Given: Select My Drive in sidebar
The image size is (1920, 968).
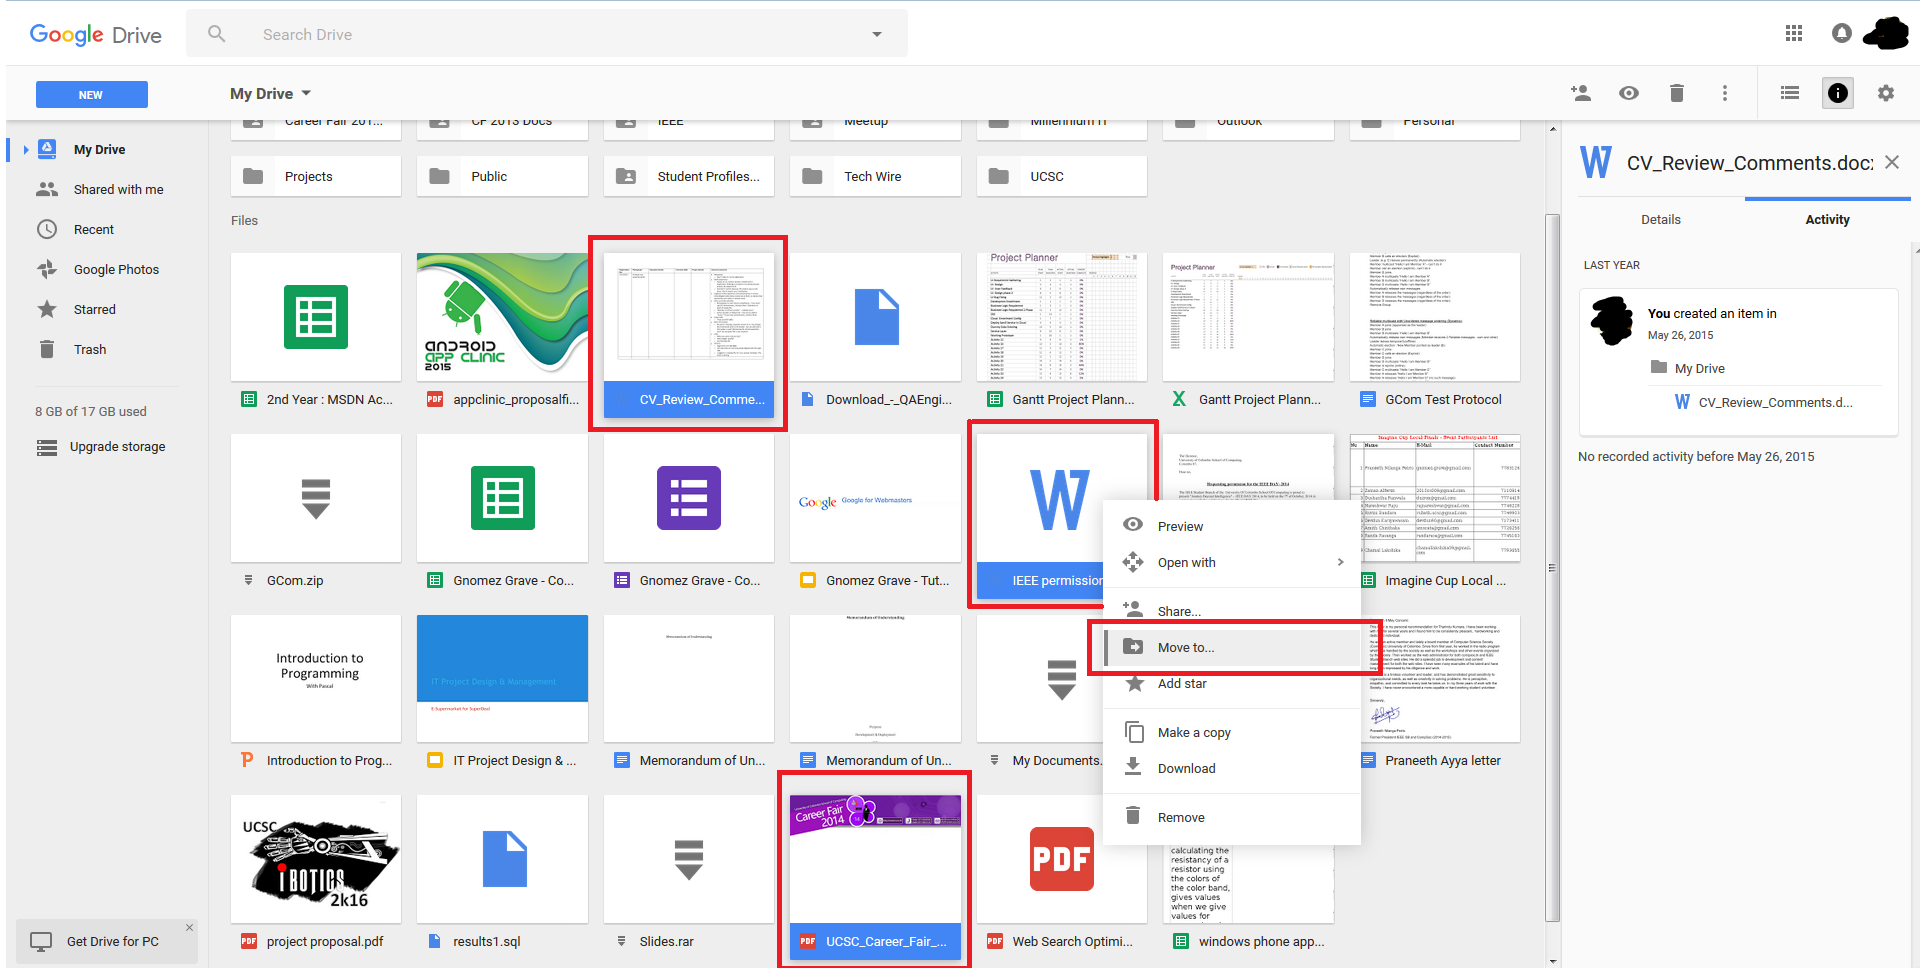Looking at the screenshot, I should click(99, 149).
